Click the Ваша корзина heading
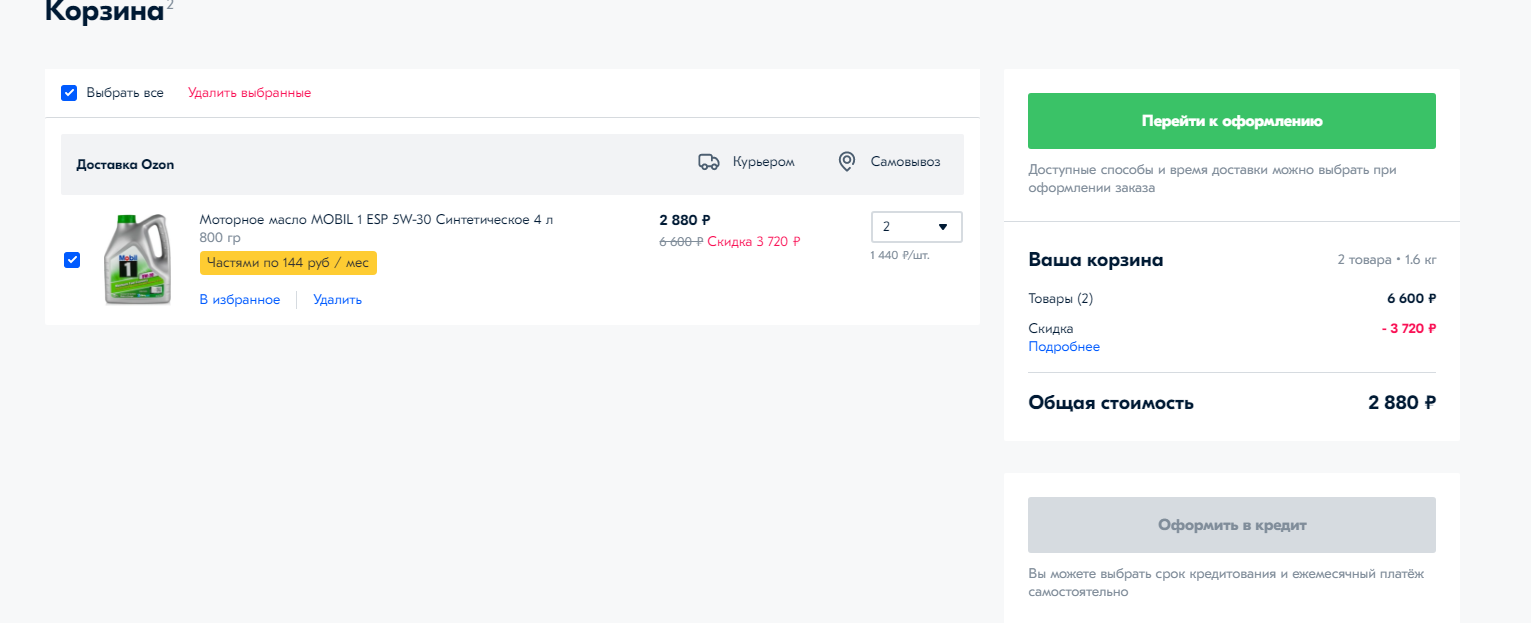 1096,260
